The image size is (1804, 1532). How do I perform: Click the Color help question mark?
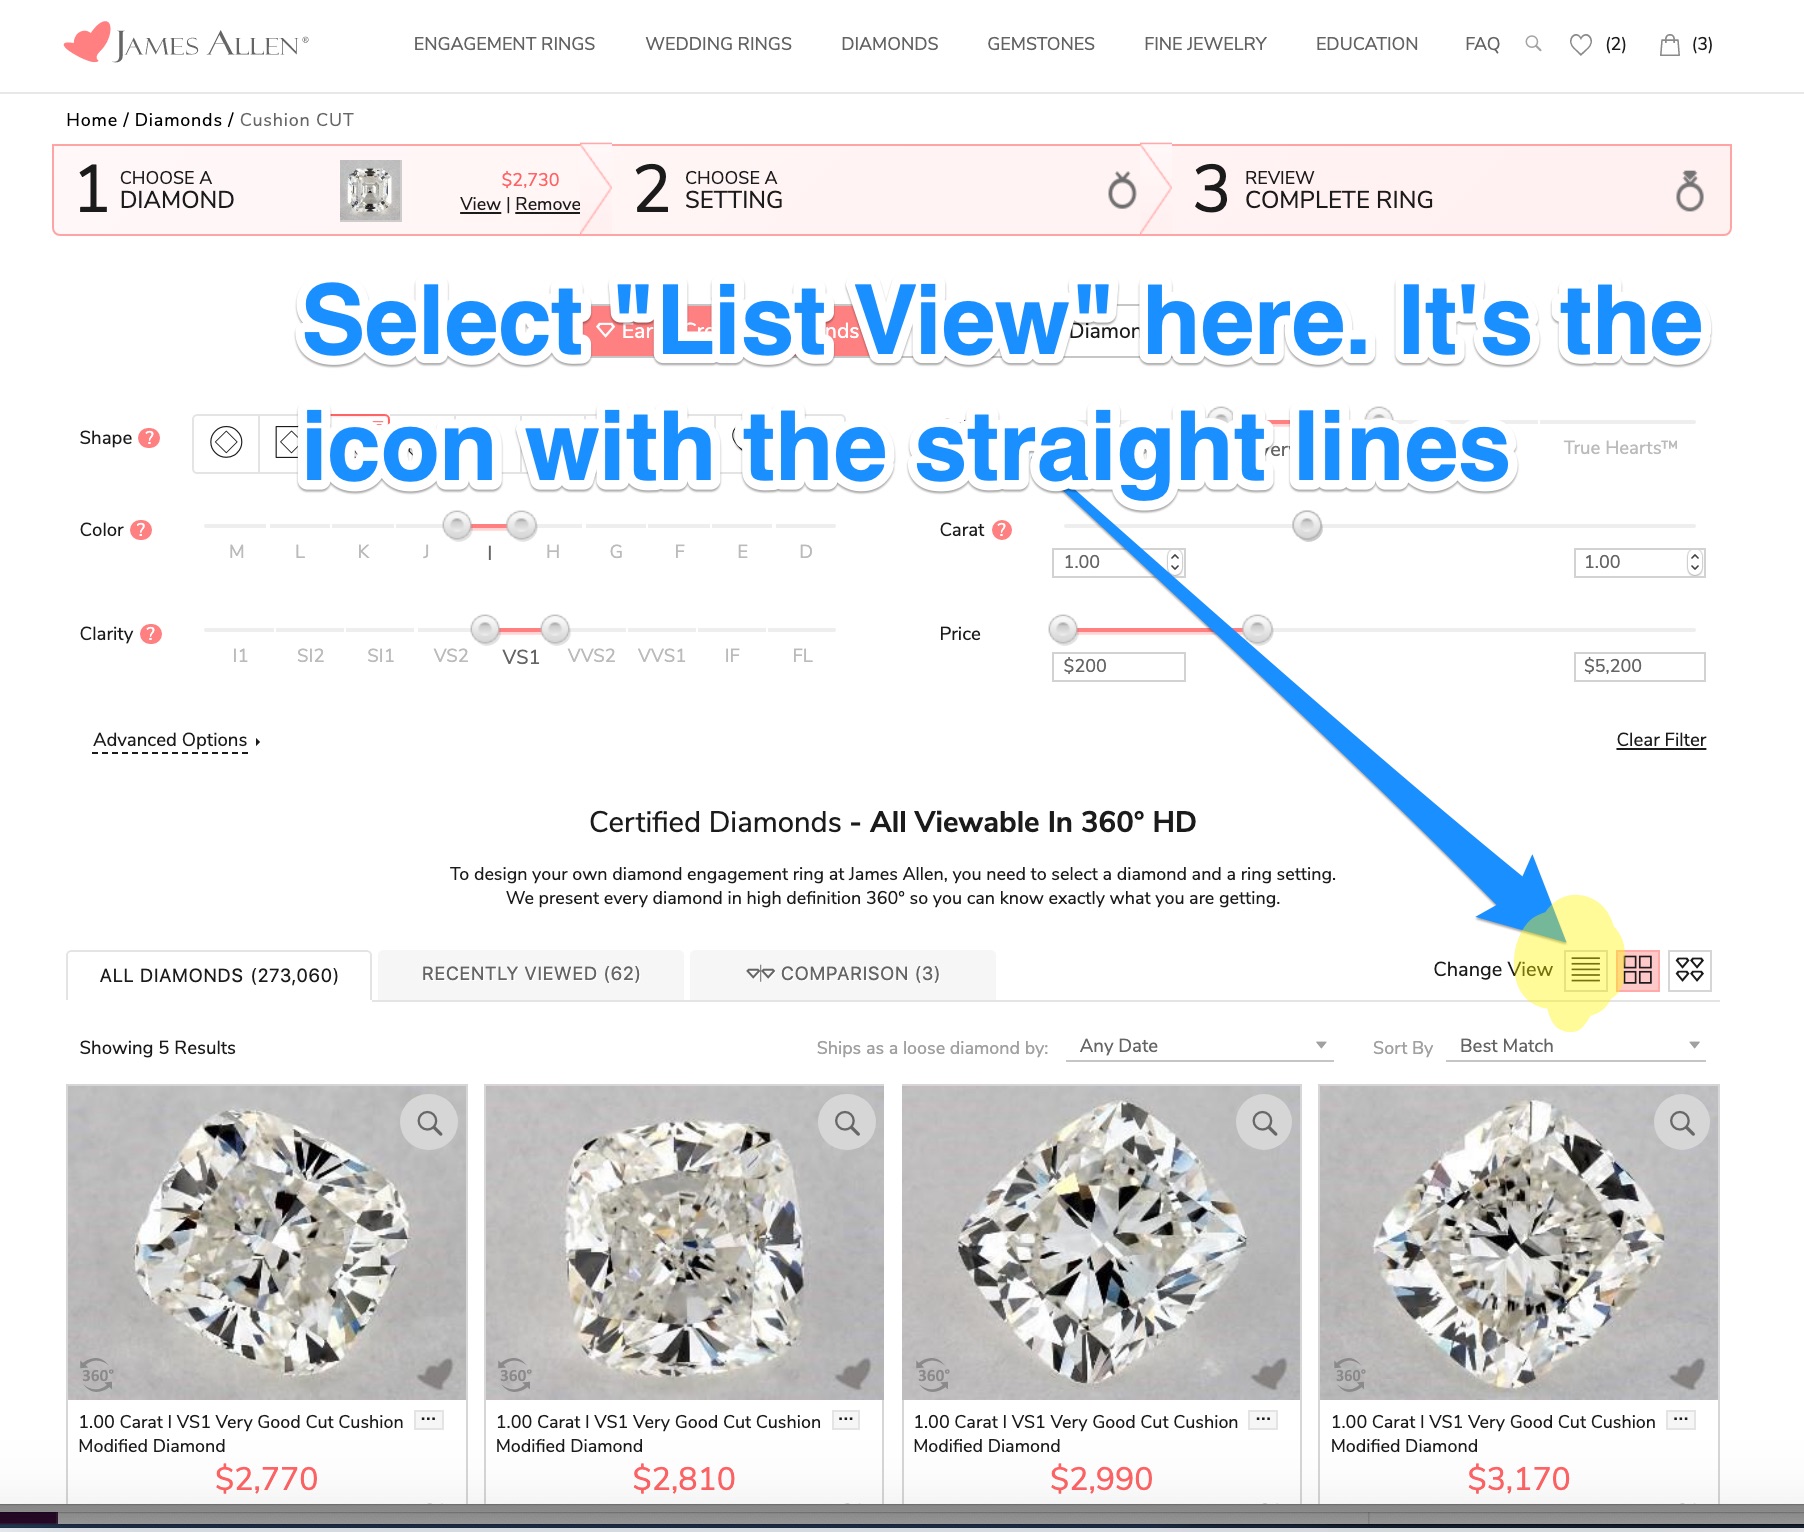142,530
